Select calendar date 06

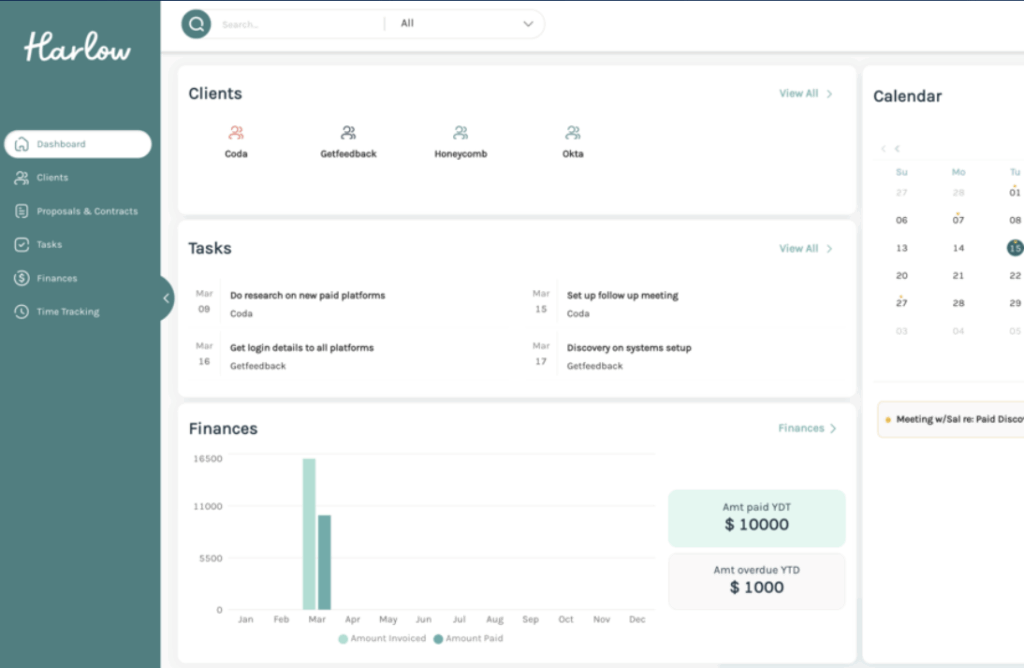901,220
